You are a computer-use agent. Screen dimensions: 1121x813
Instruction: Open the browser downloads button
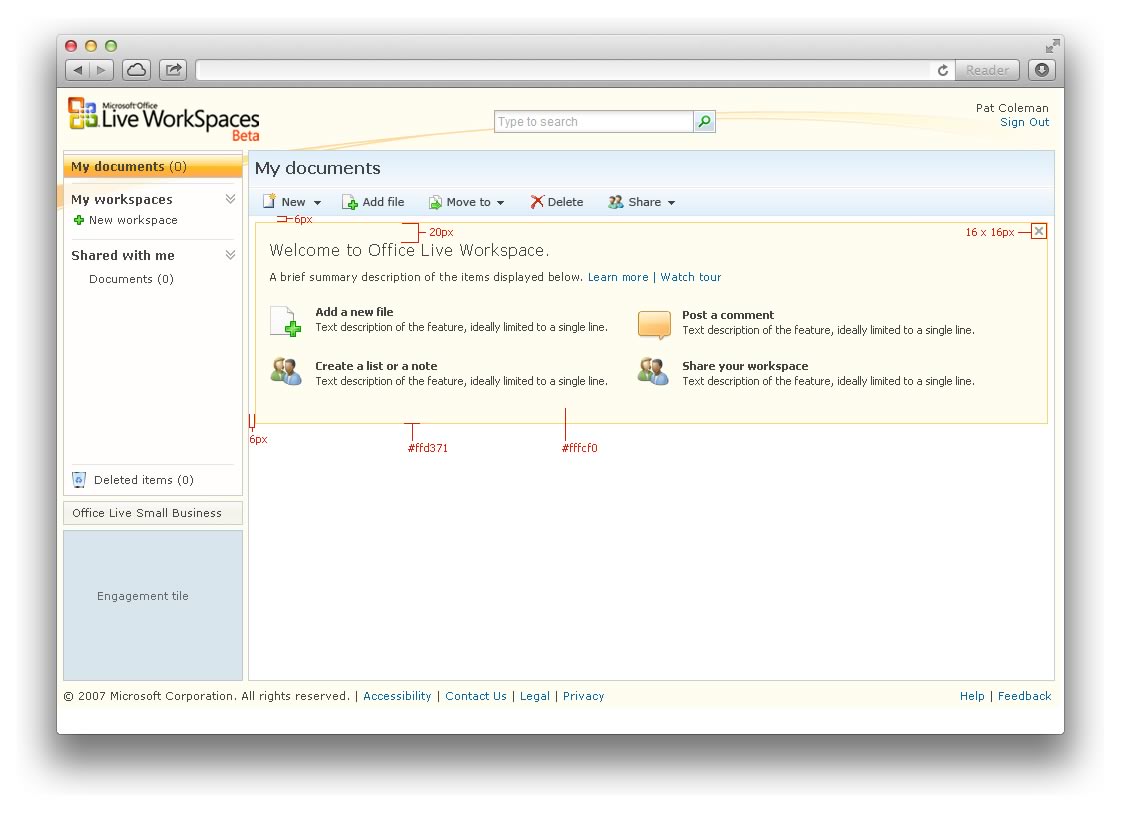click(1042, 70)
